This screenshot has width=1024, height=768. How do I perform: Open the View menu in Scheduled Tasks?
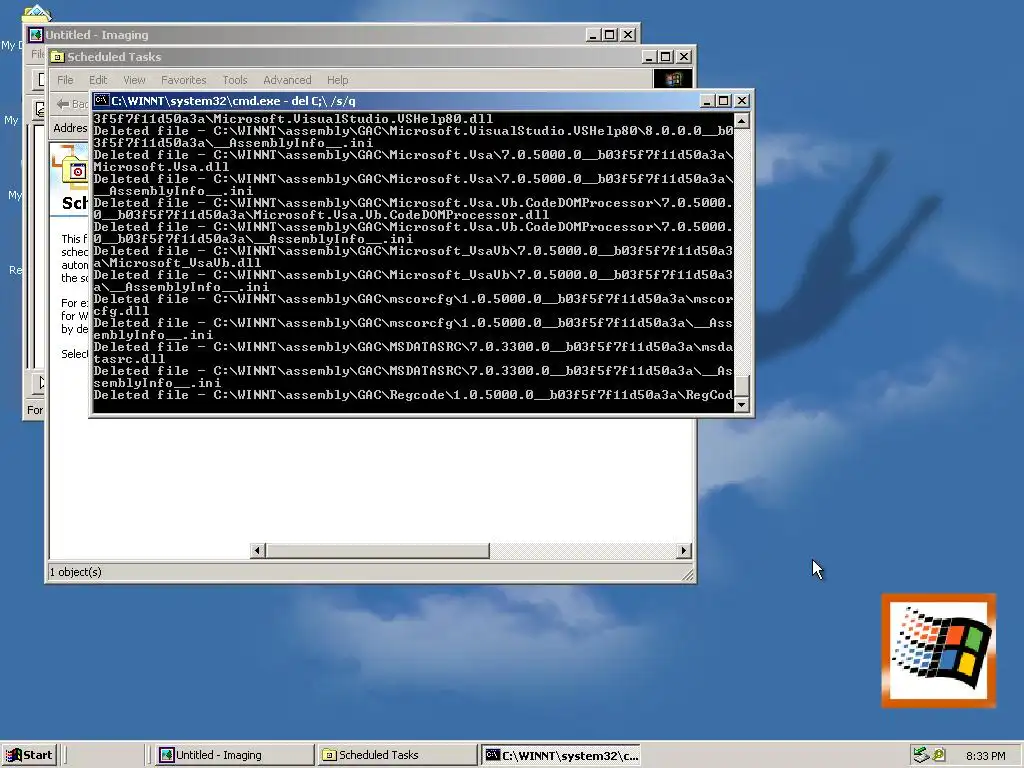[x=134, y=80]
